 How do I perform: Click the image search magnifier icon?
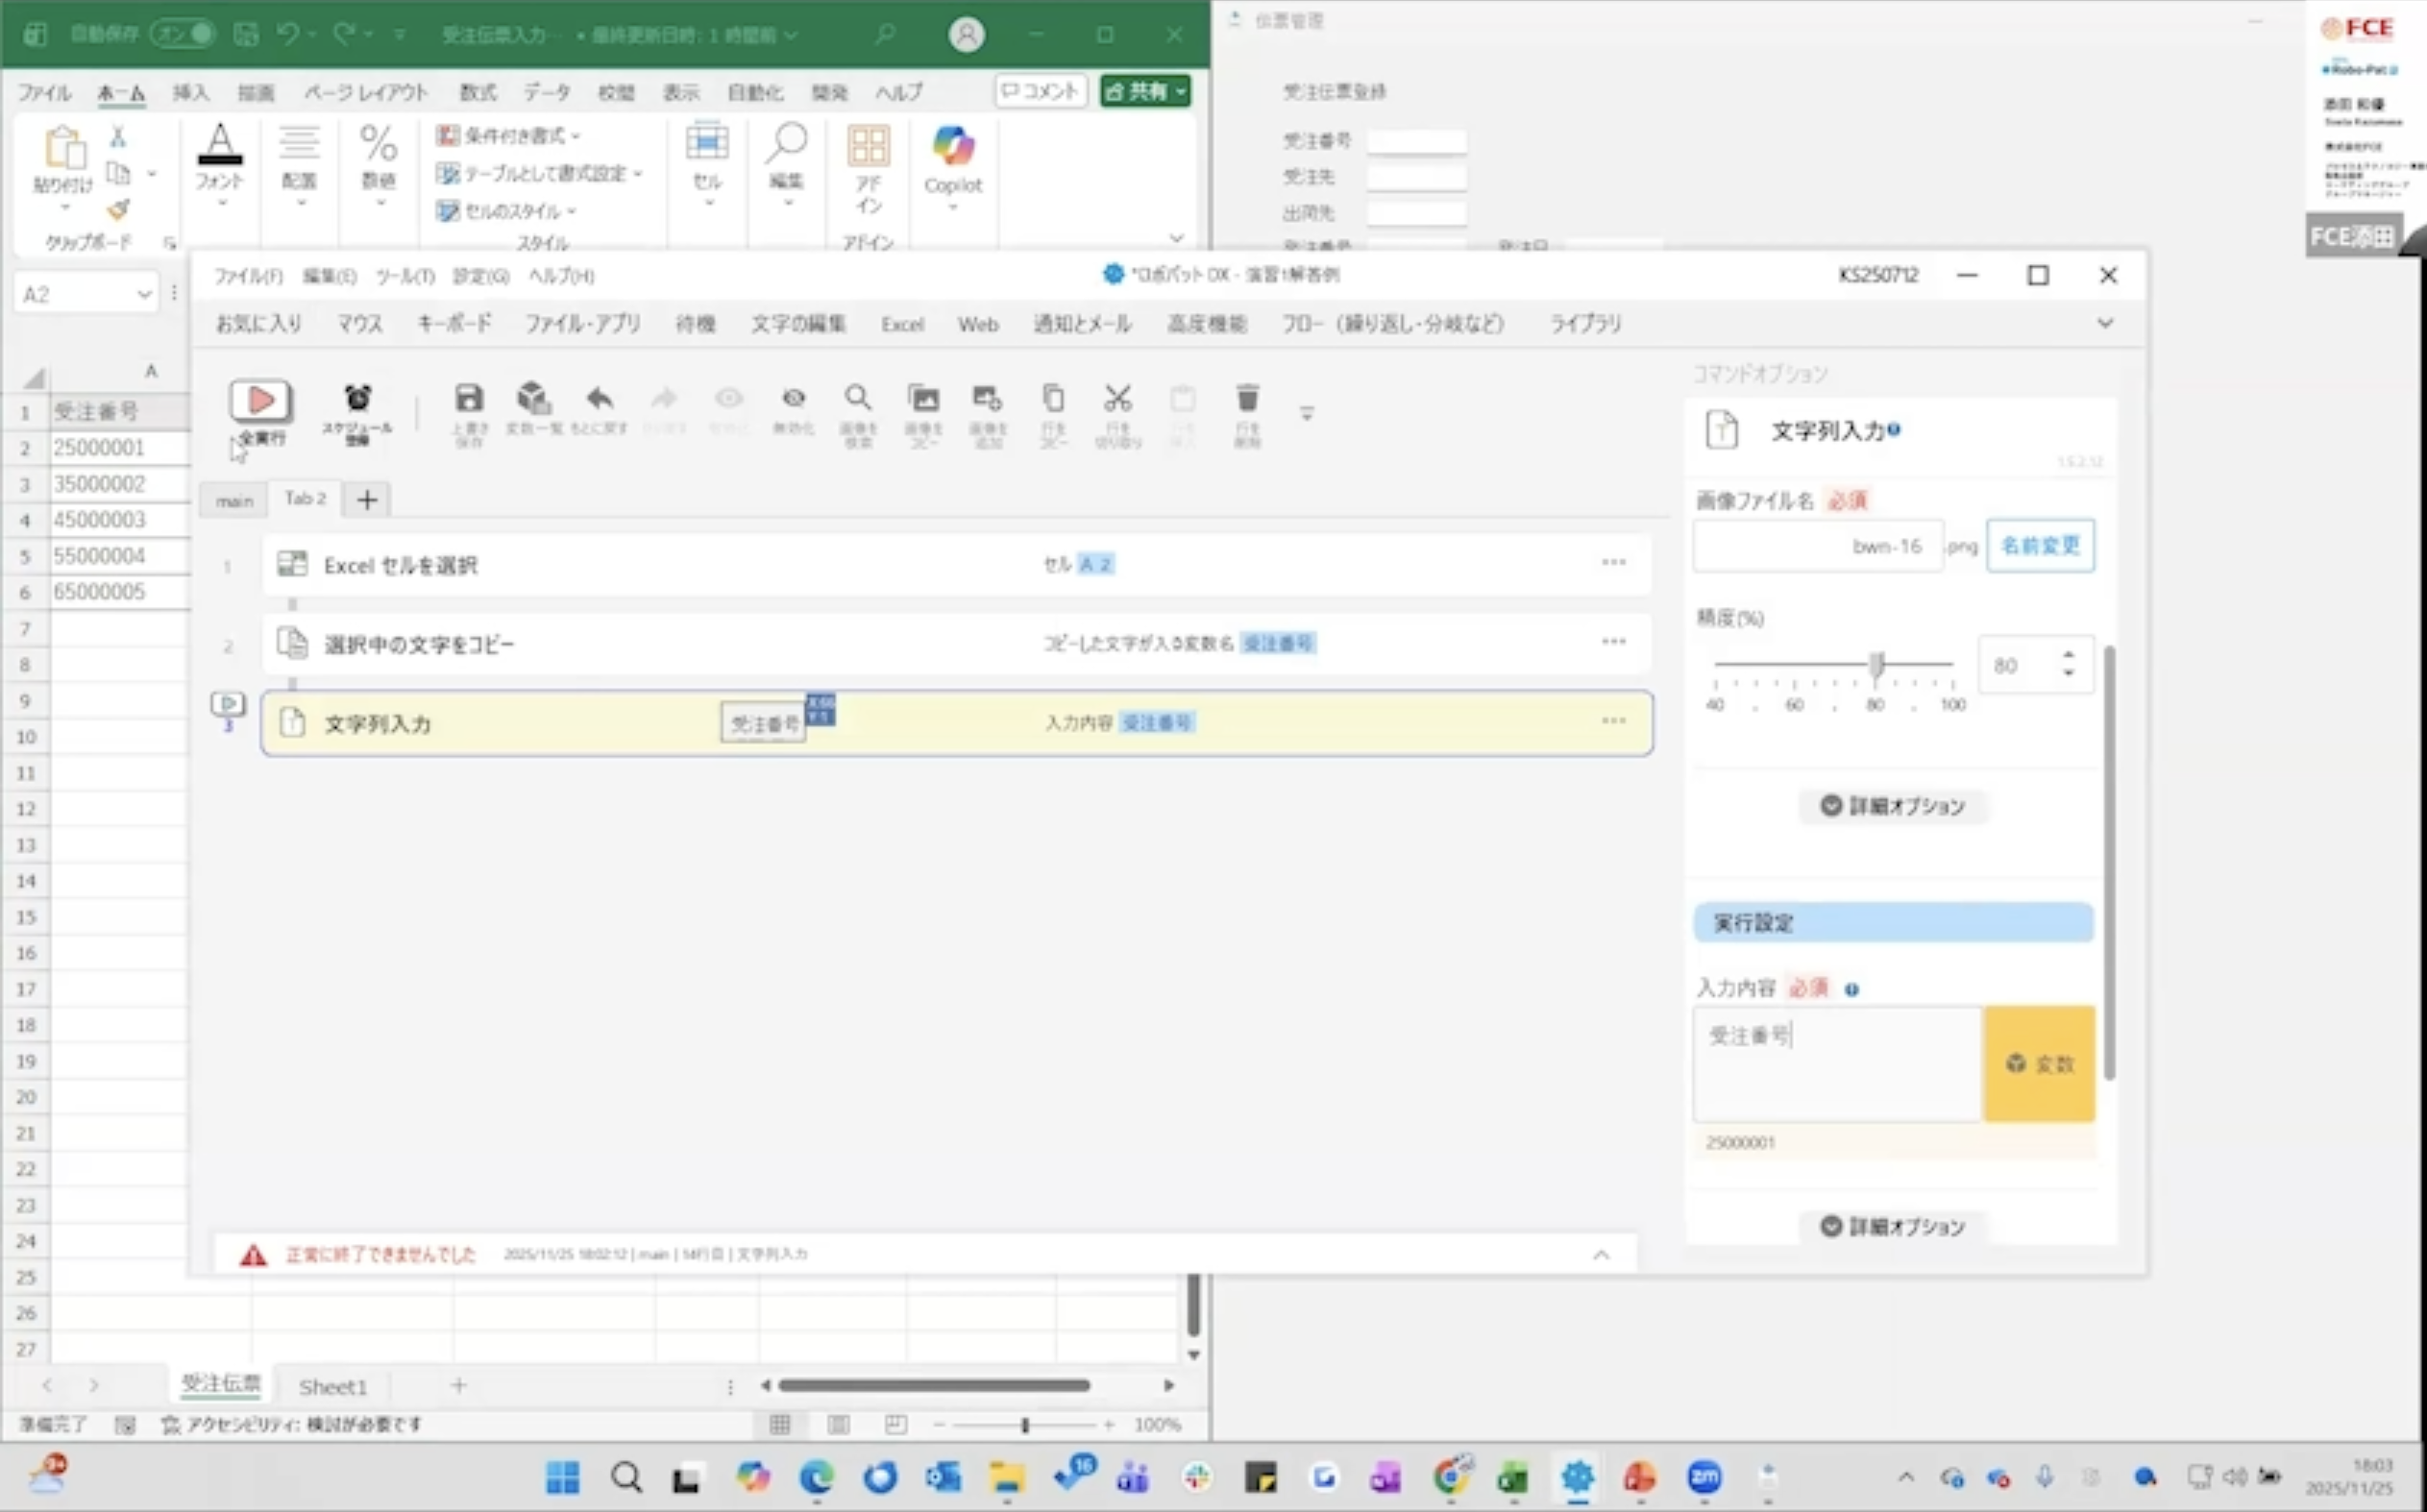tap(858, 400)
